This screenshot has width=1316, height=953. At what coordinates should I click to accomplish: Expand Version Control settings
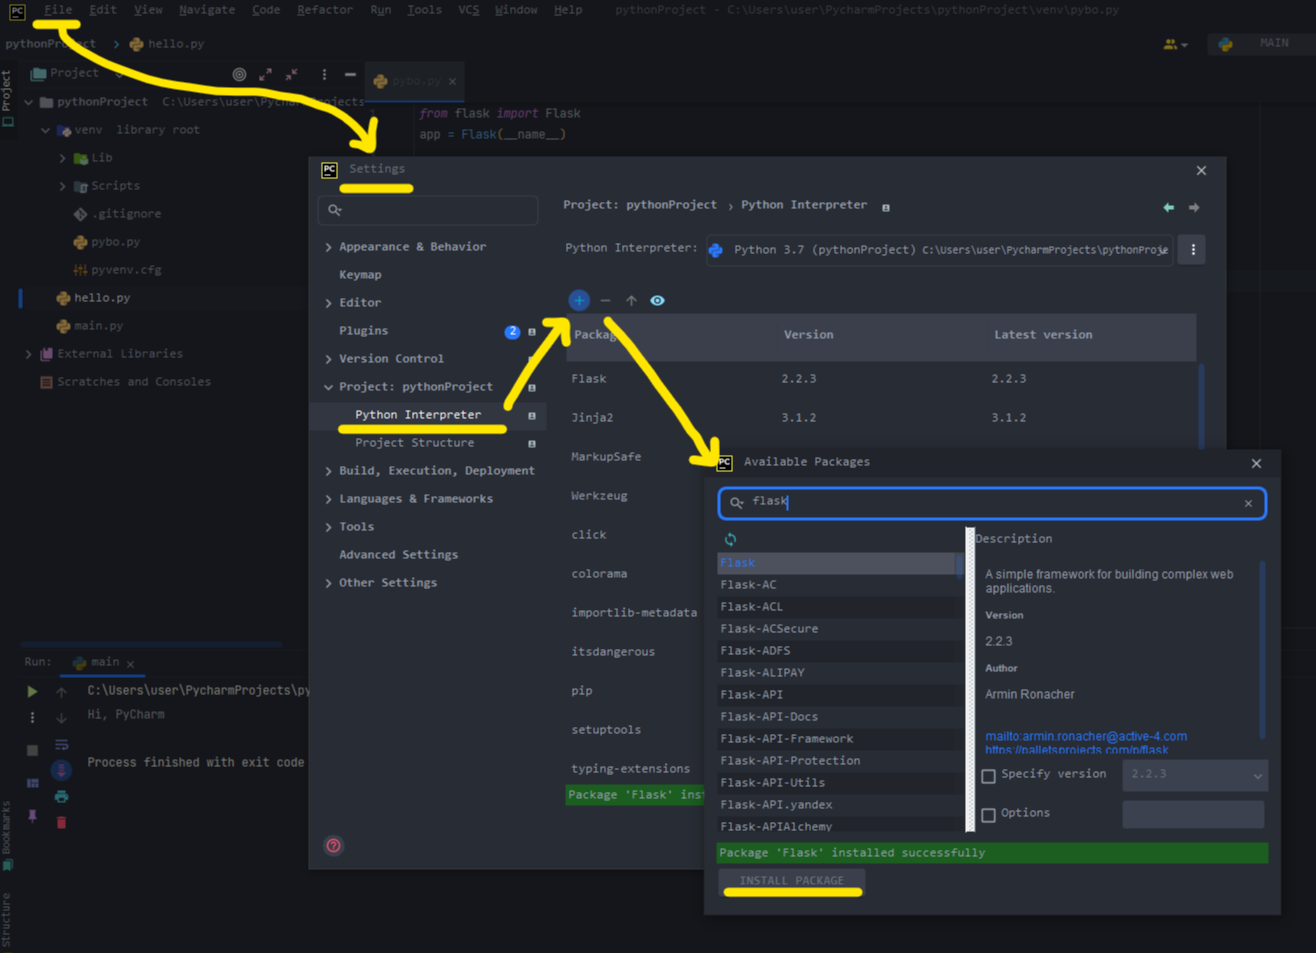pyautogui.click(x=329, y=359)
